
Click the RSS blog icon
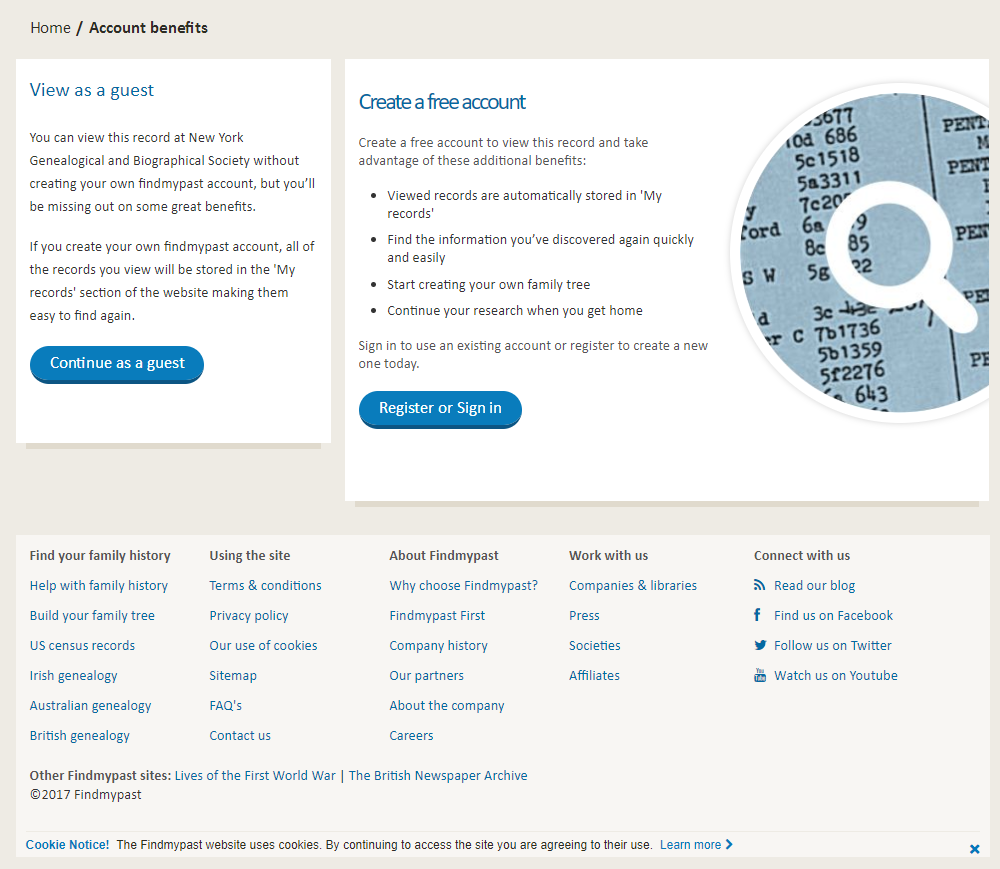coord(760,586)
